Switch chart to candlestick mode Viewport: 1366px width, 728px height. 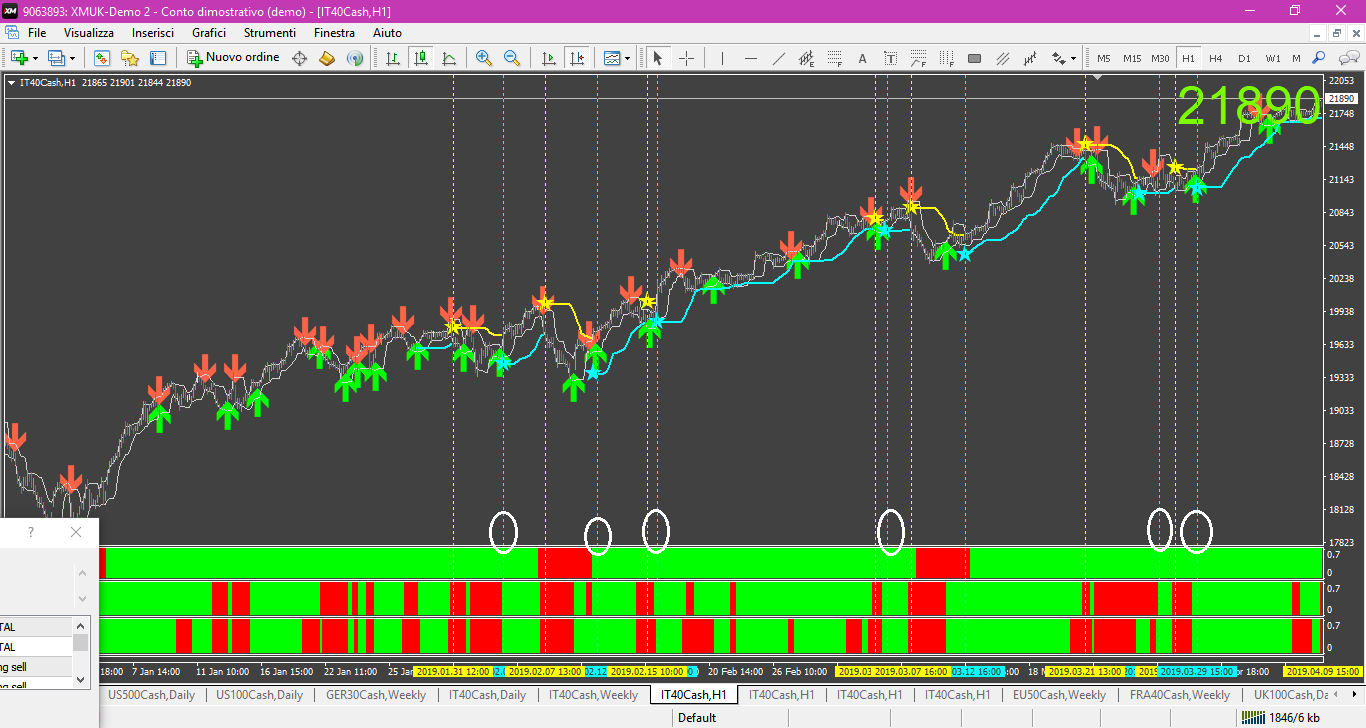click(x=420, y=58)
